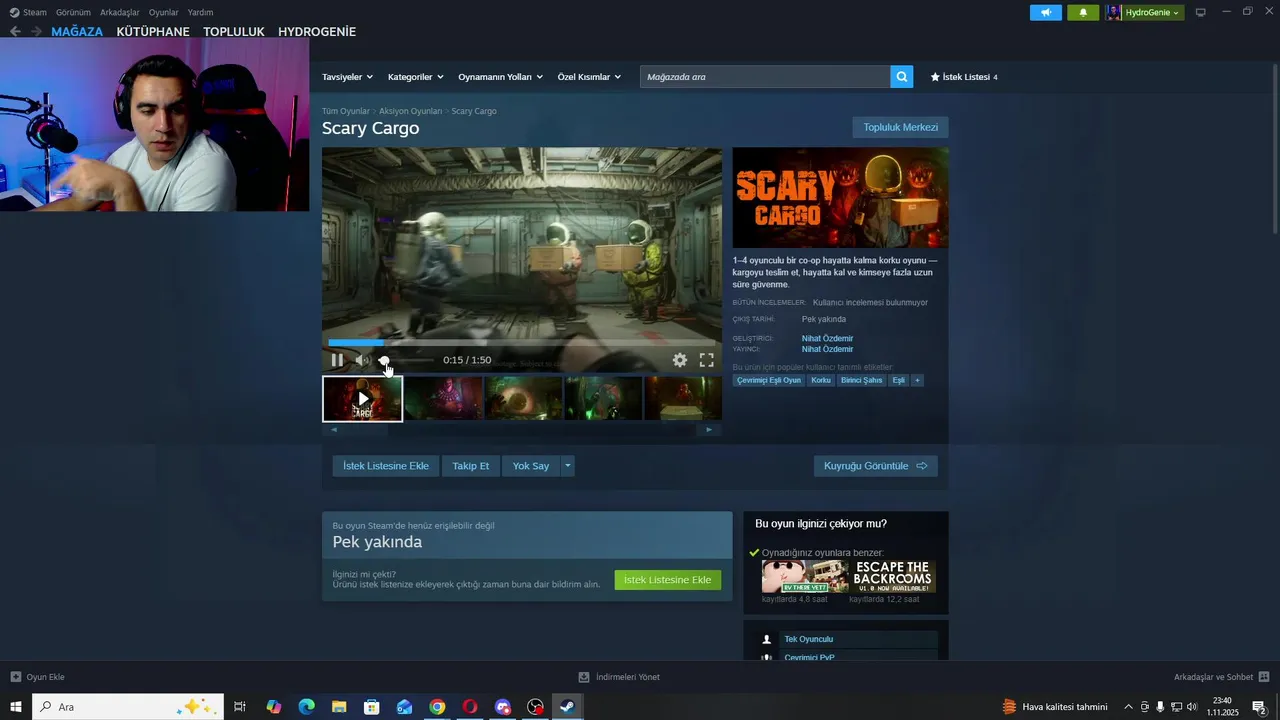Open the Tüm Oyunlar breadcrumb link
Viewport: 1280px width, 720px height.
346,111
